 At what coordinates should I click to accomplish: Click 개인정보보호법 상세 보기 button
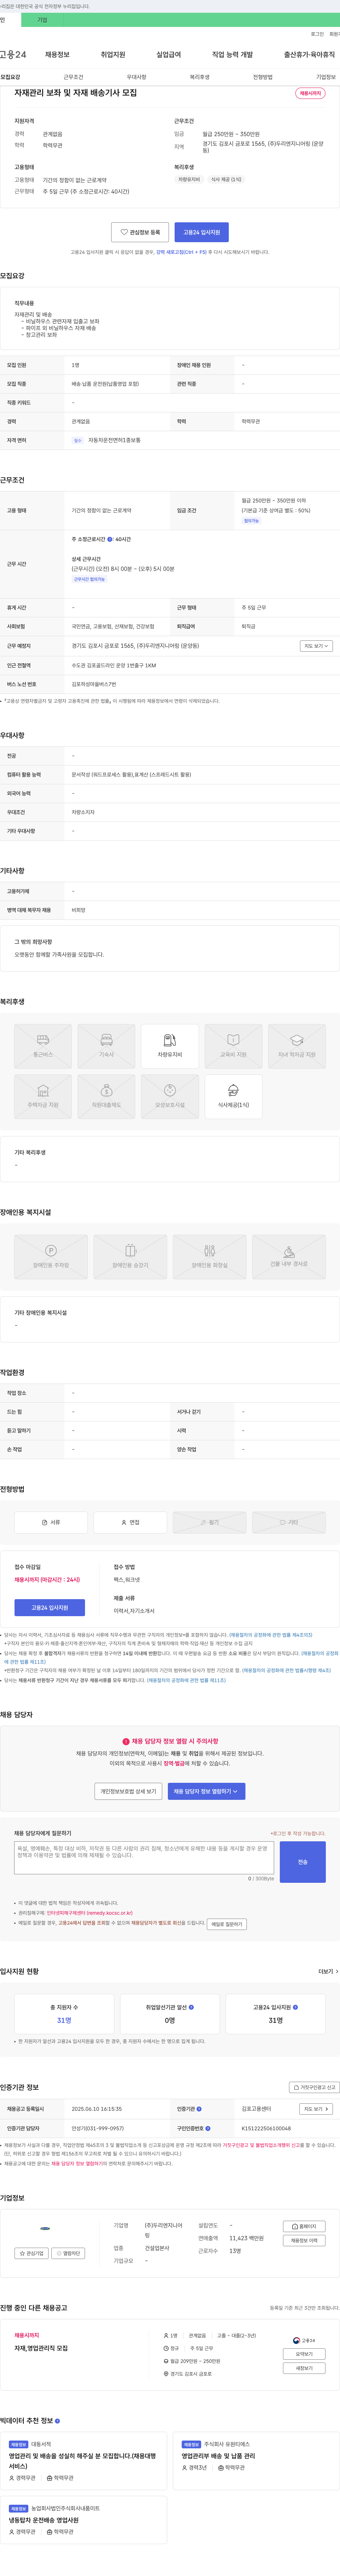128,1791
